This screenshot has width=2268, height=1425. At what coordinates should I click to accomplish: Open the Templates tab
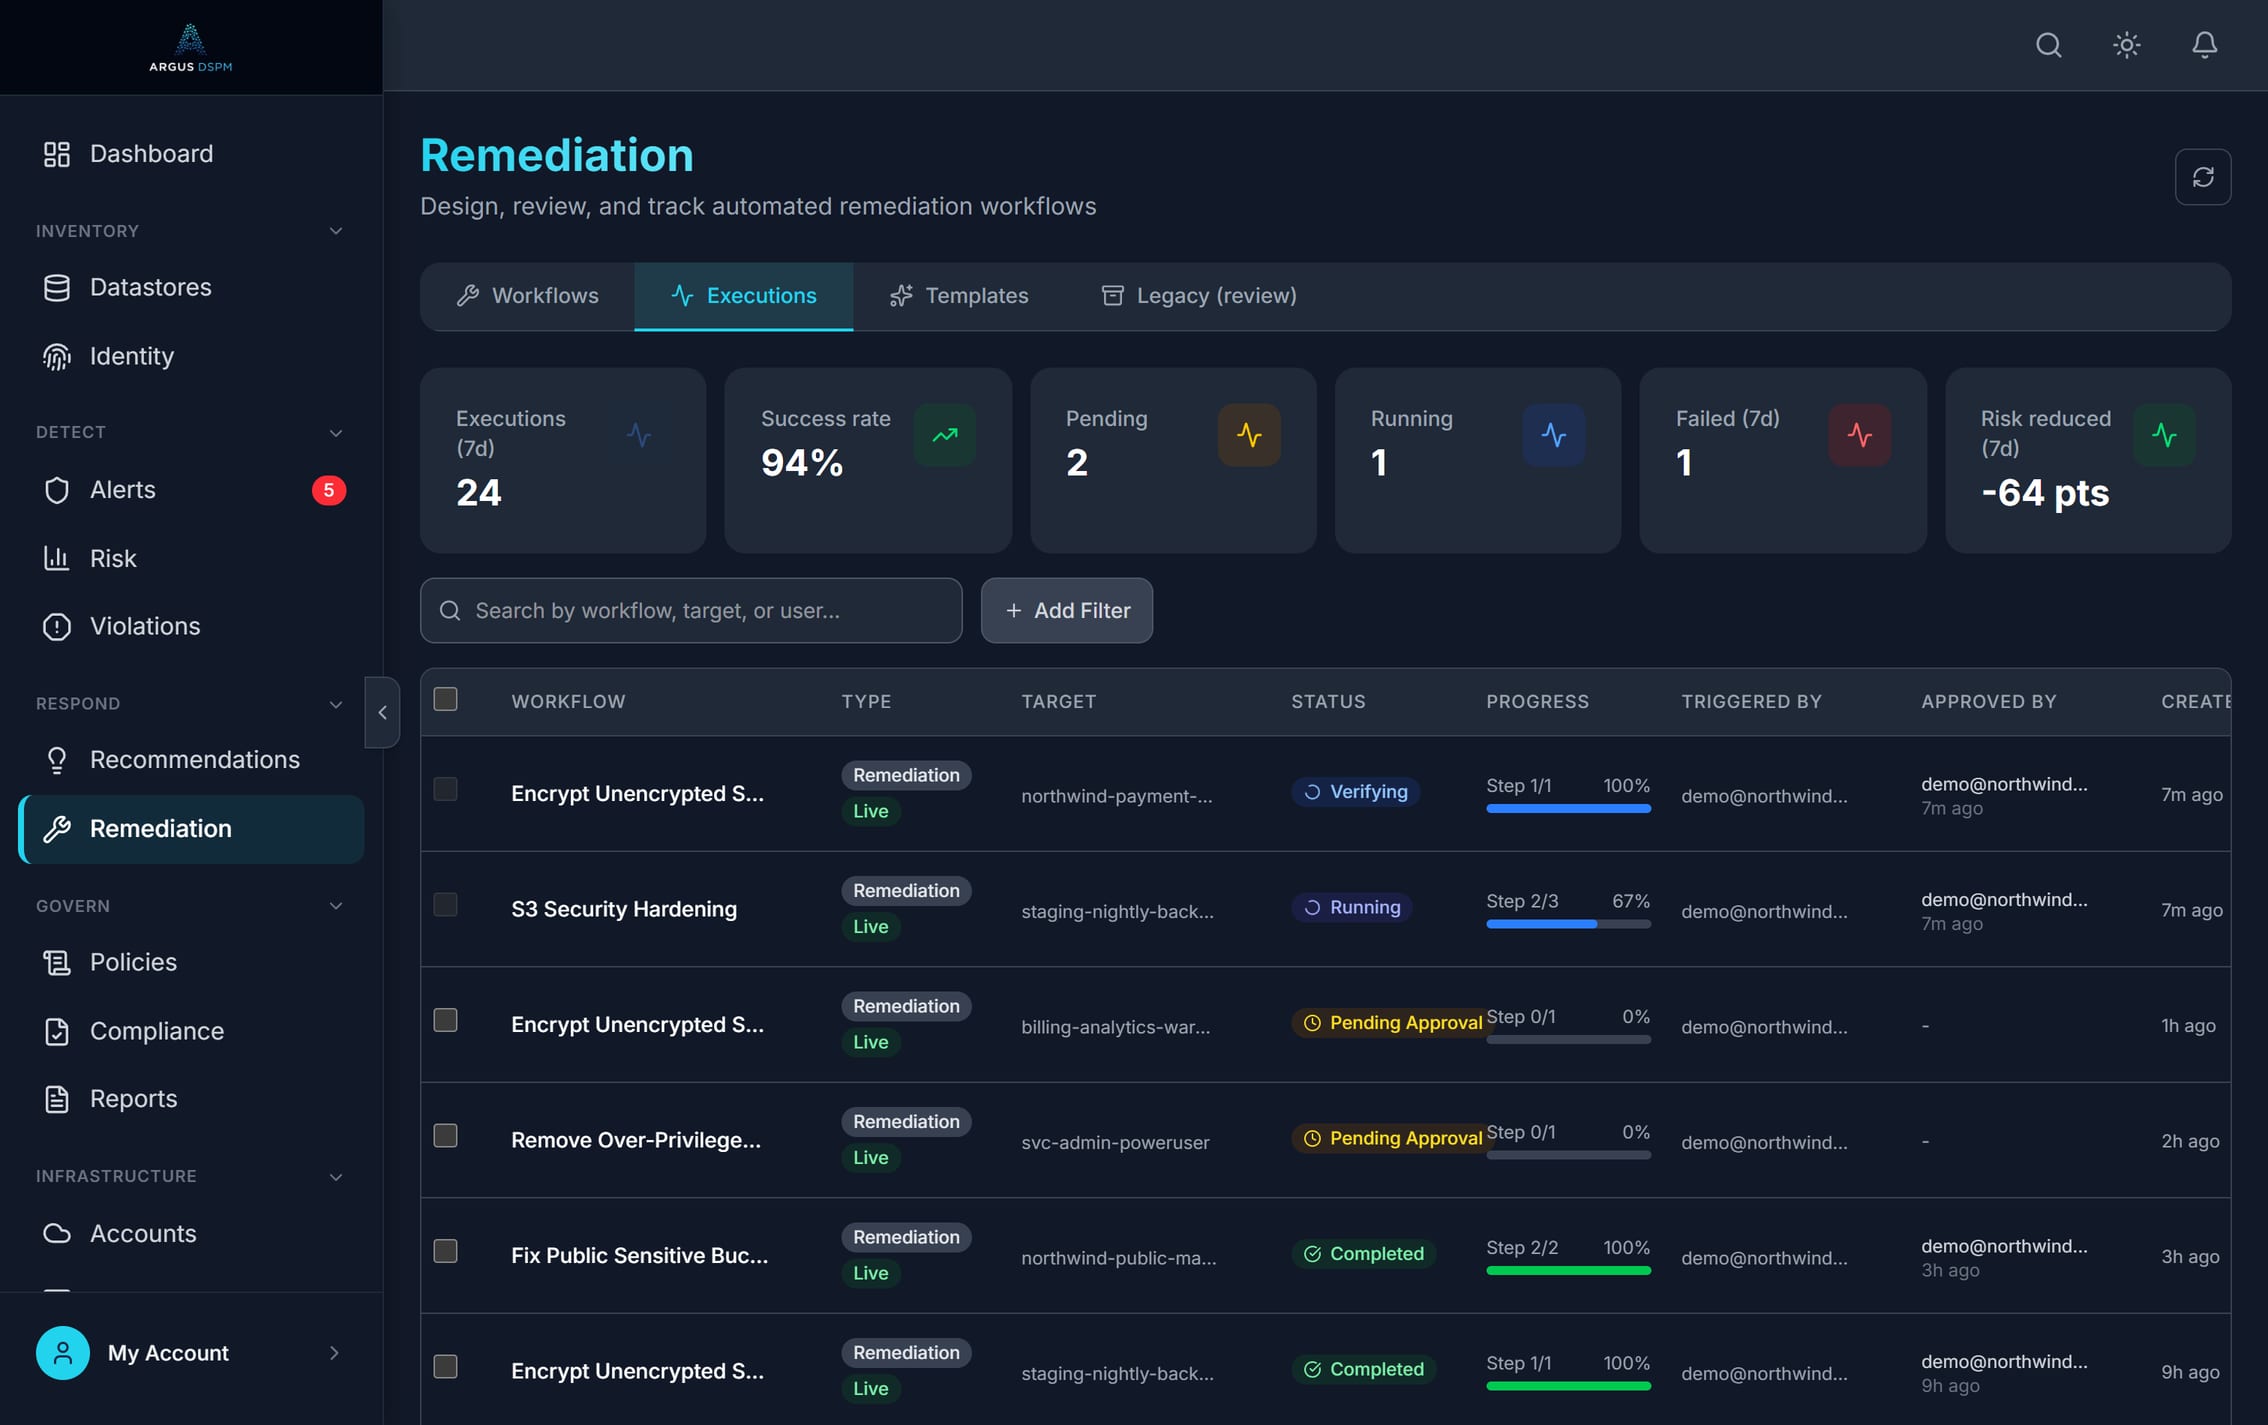pyautogui.click(x=958, y=296)
